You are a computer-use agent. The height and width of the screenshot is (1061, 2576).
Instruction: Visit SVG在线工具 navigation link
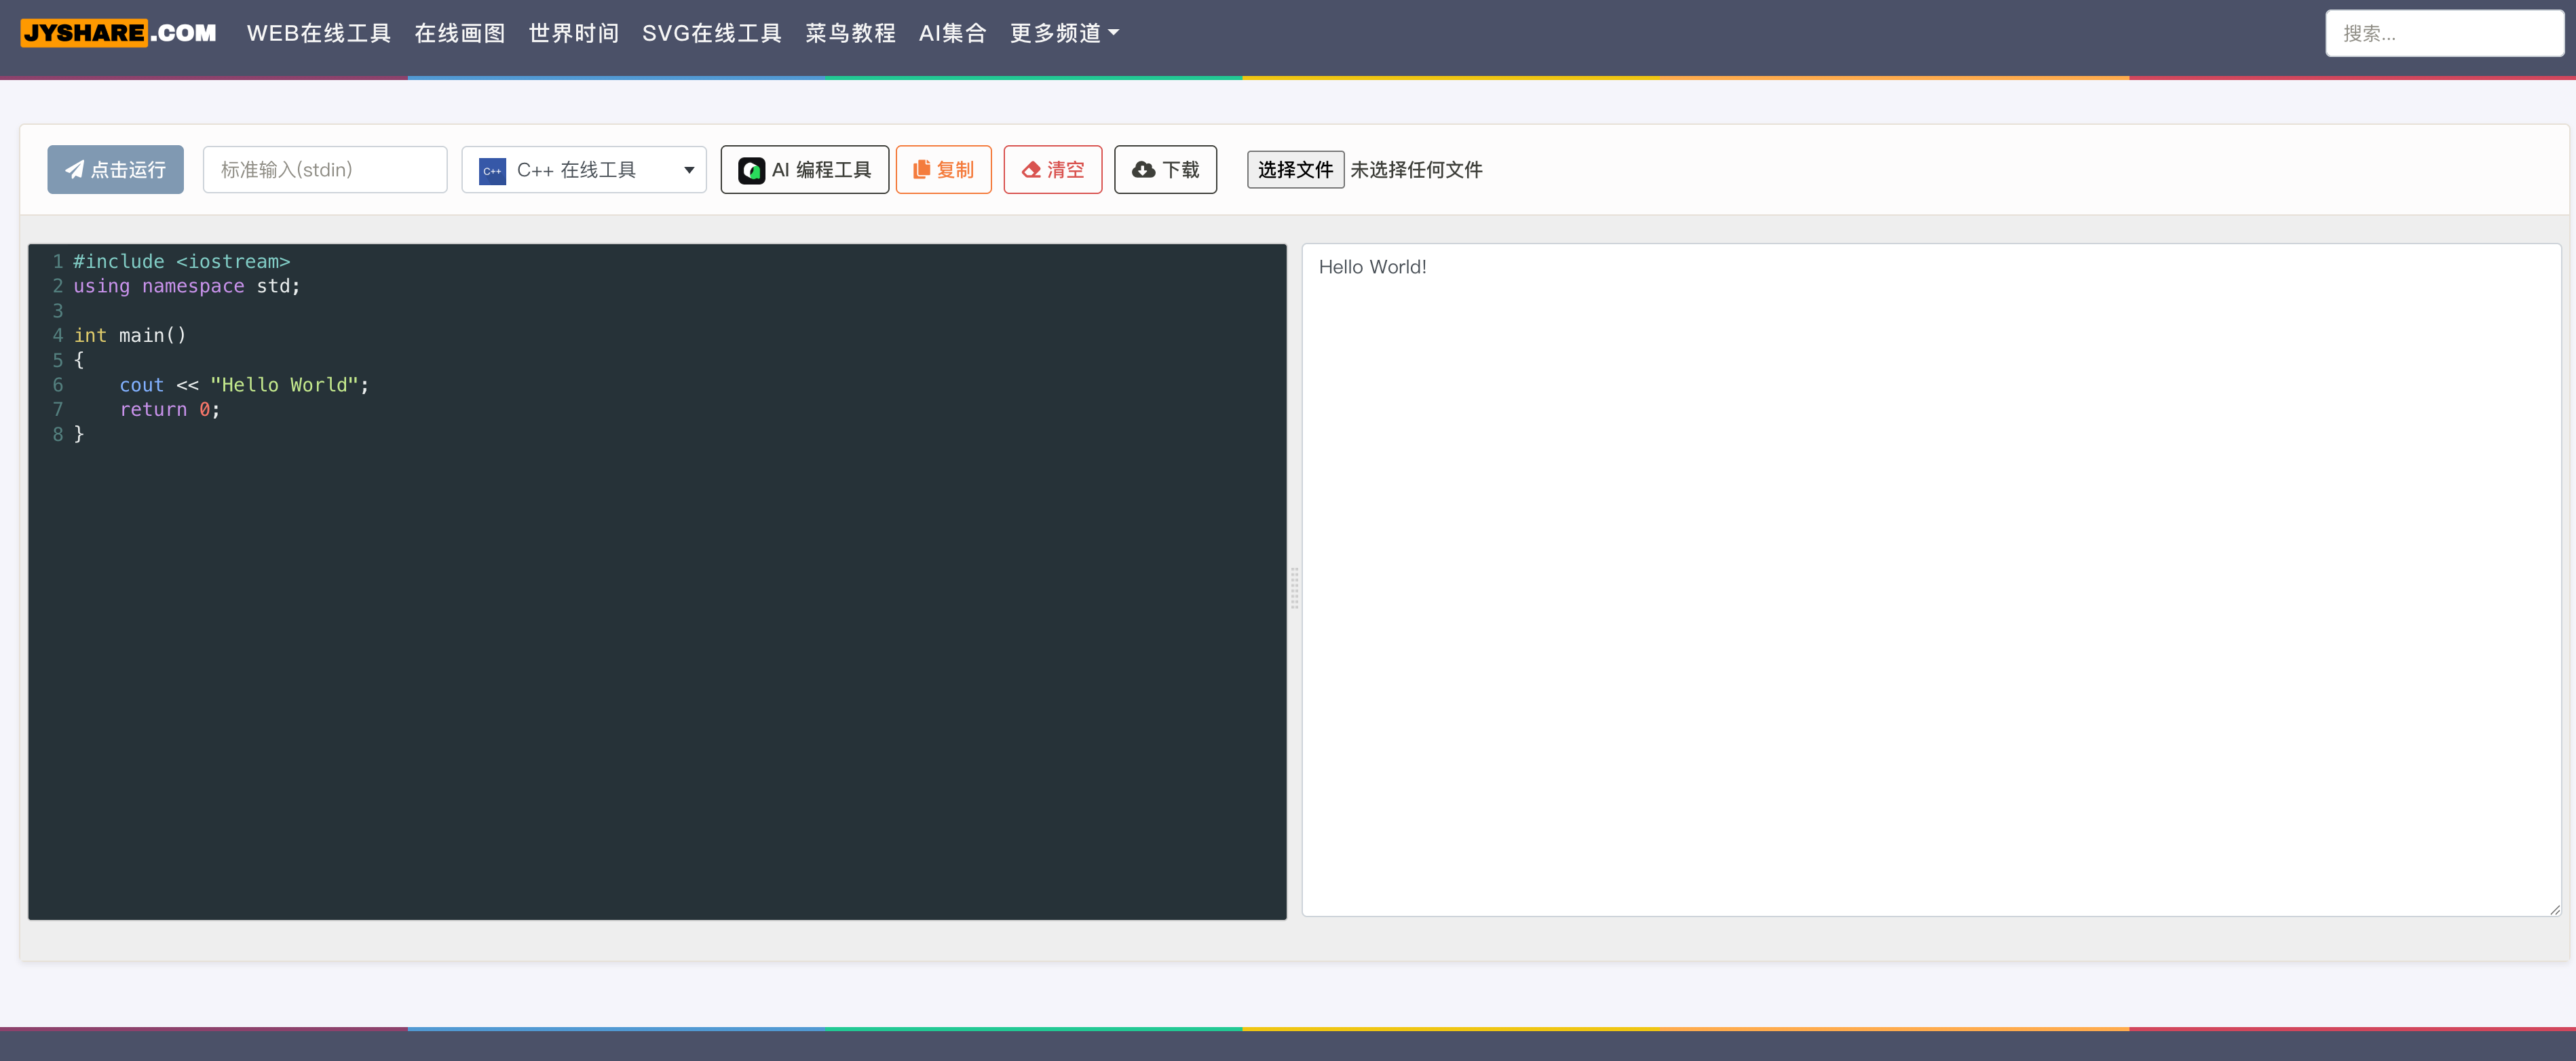711,33
